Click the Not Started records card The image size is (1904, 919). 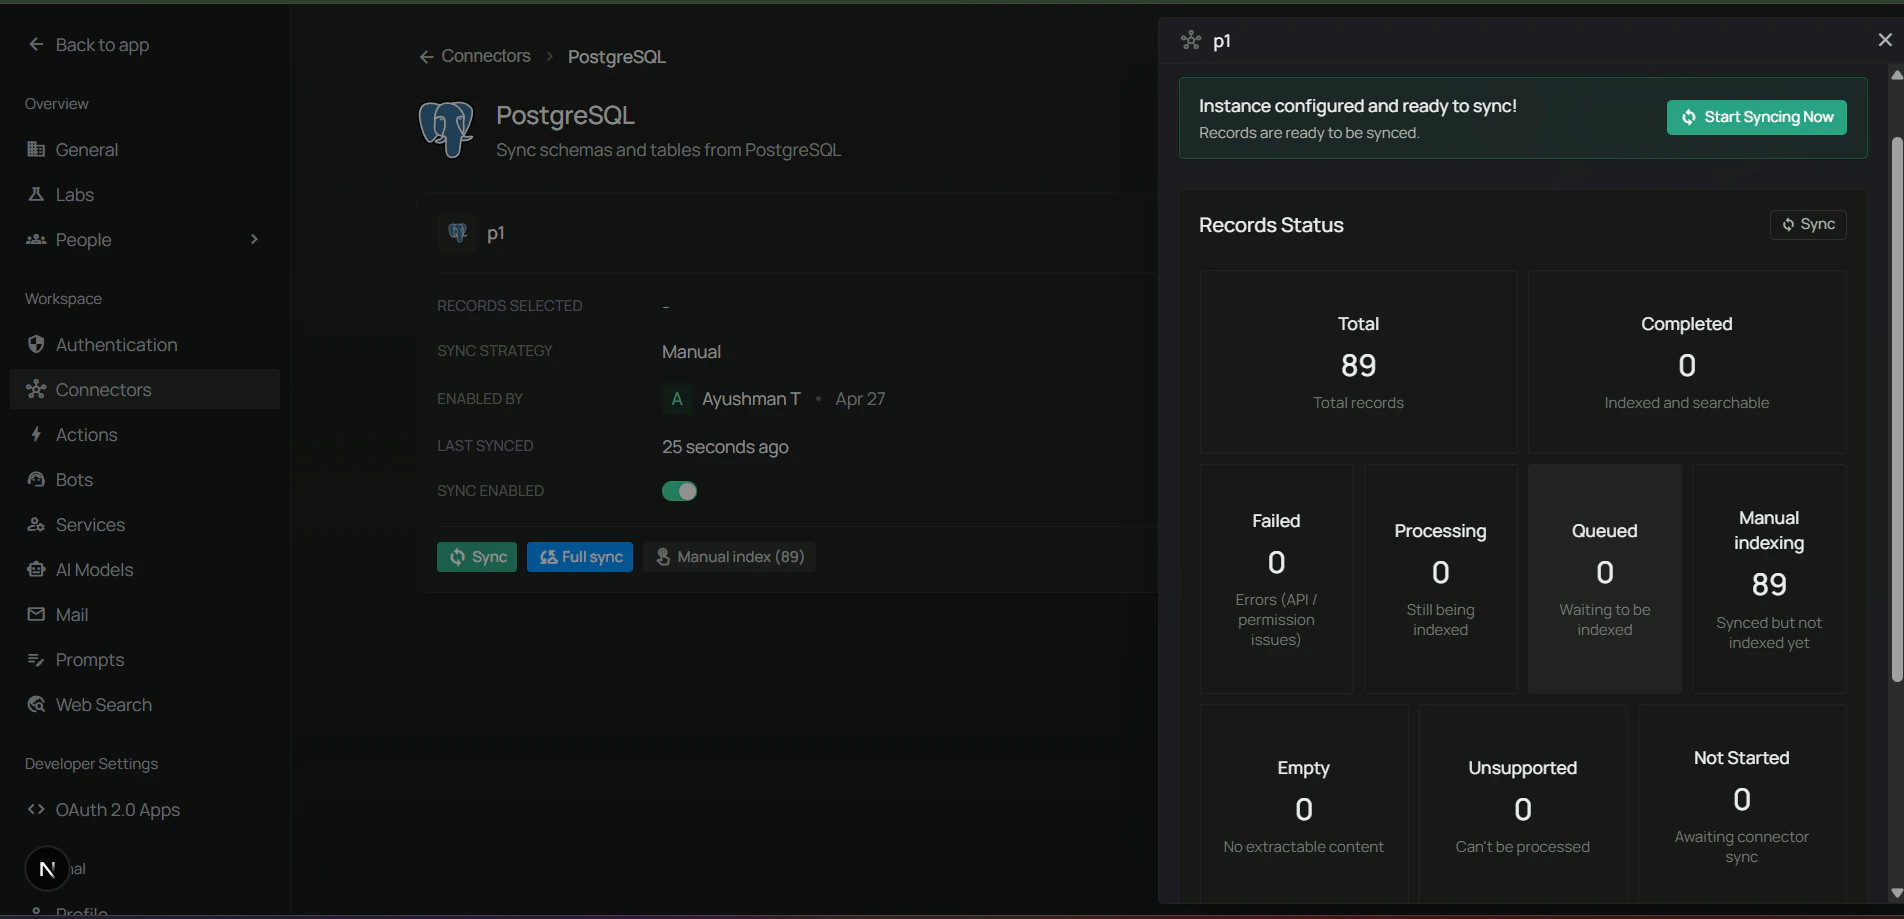tap(1742, 806)
